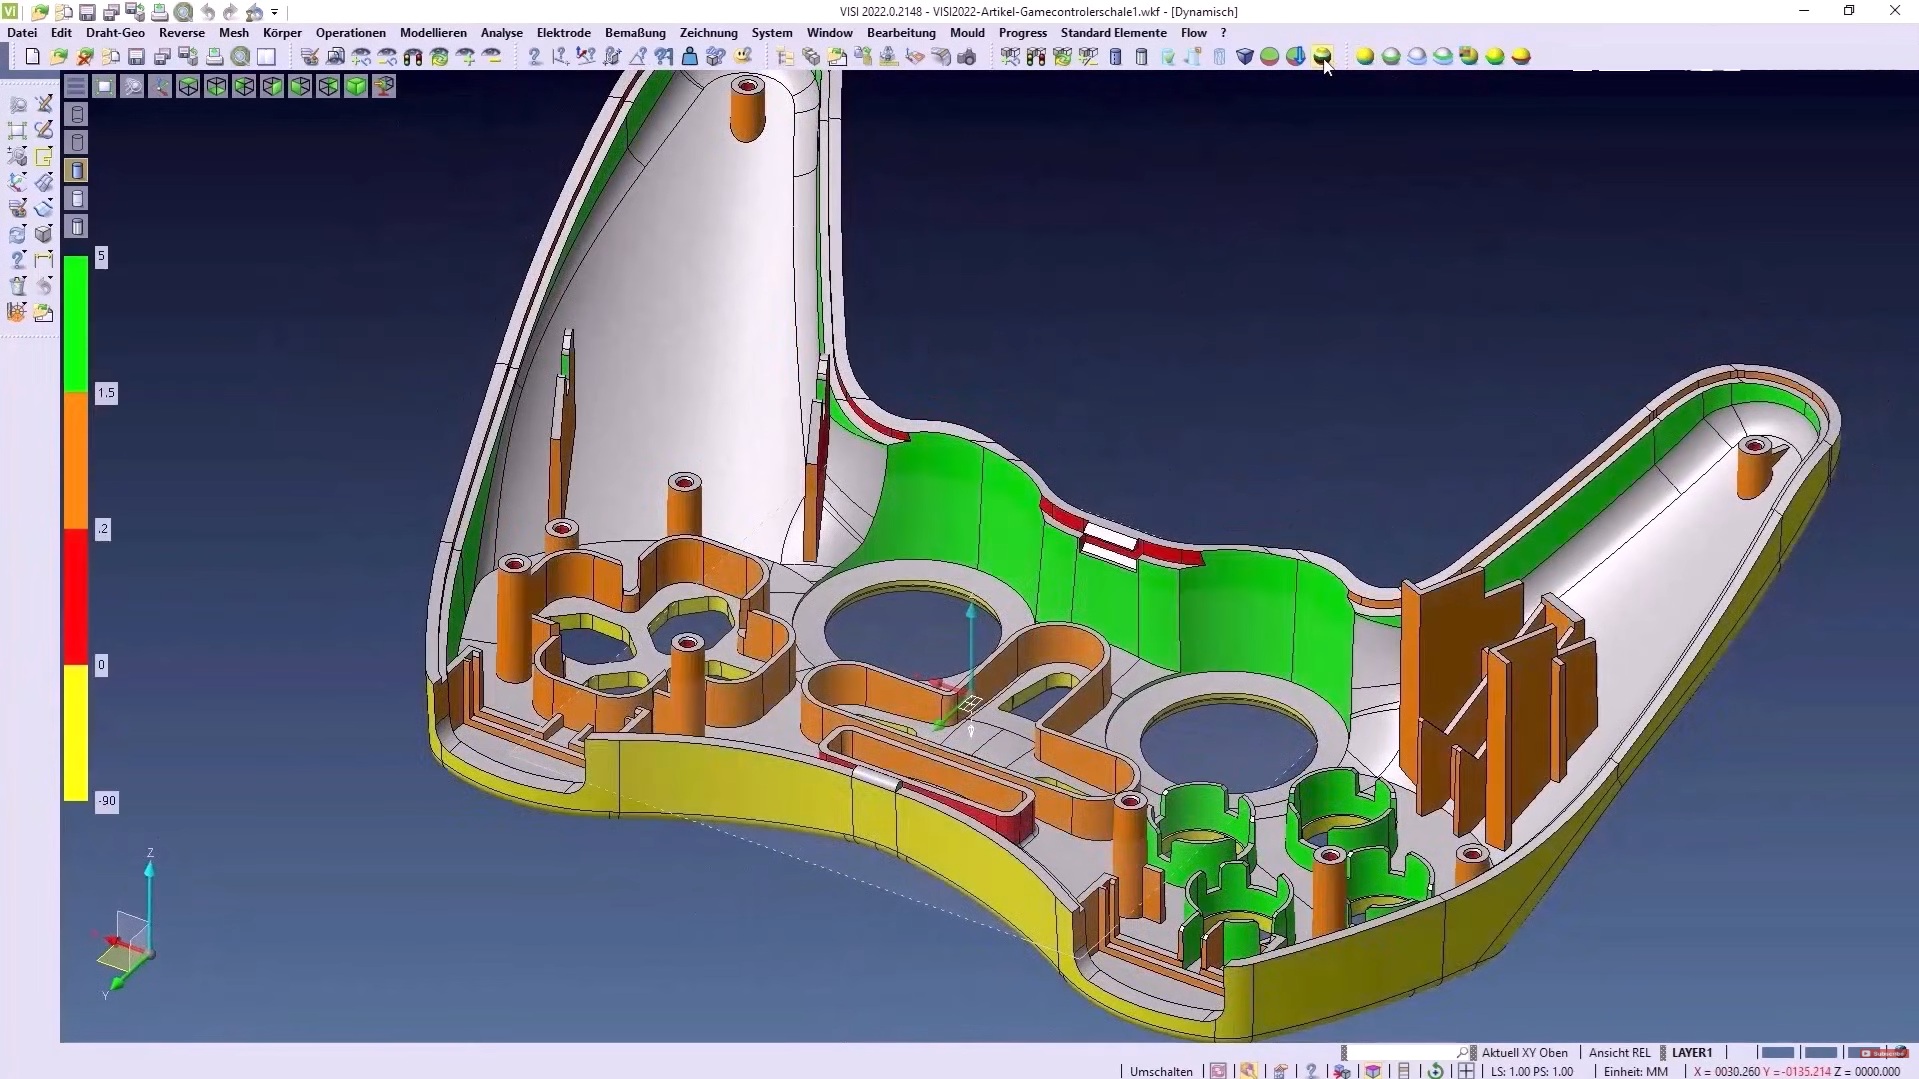The image size is (1919, 1079).
Task: Click the undo arrow in quick access bar
Action: pyautogui.click(x=207, y=12)
